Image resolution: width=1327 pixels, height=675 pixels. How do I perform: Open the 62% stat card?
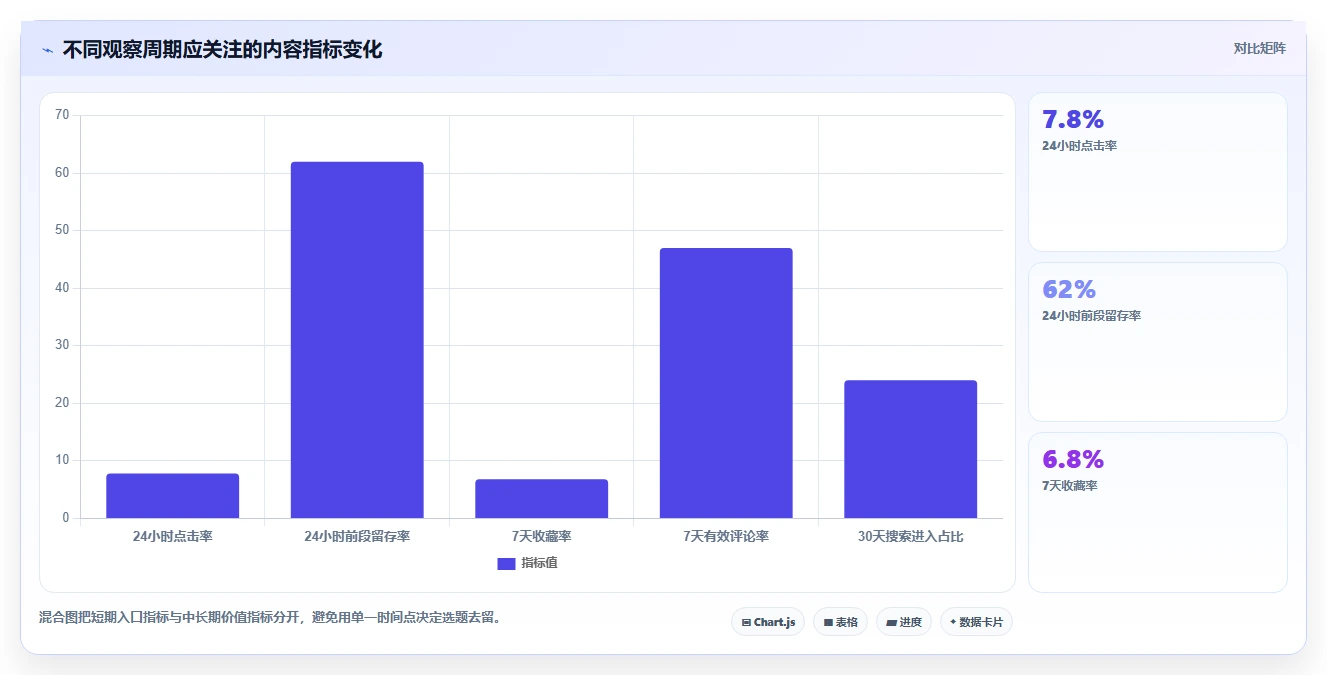(1157, 342)
